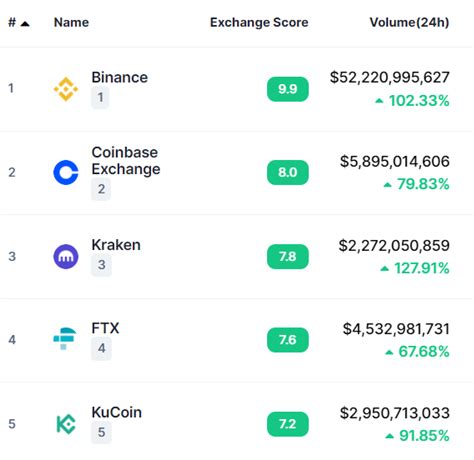Viewport: 474px width, 460px height.
Task: Sort the table by Exchange Score
Action: [x=259, y=22]
